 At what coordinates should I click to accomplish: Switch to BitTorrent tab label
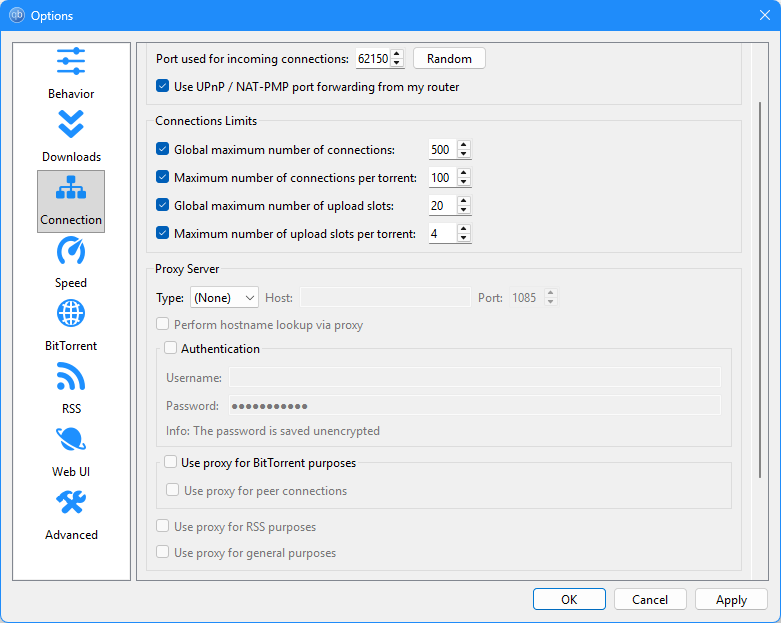coord(71,346)
